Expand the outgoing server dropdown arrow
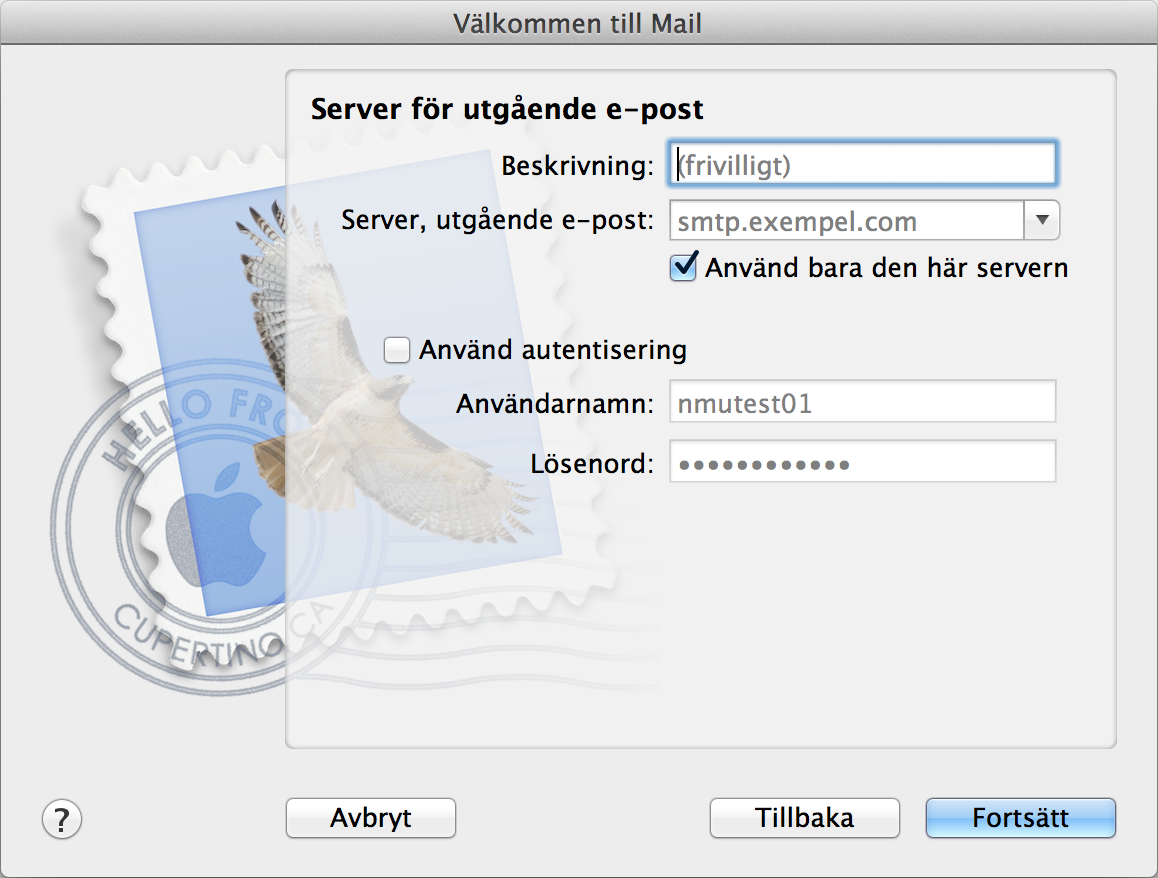Viewport: 1158px width, 878px height. [1042, 221]
